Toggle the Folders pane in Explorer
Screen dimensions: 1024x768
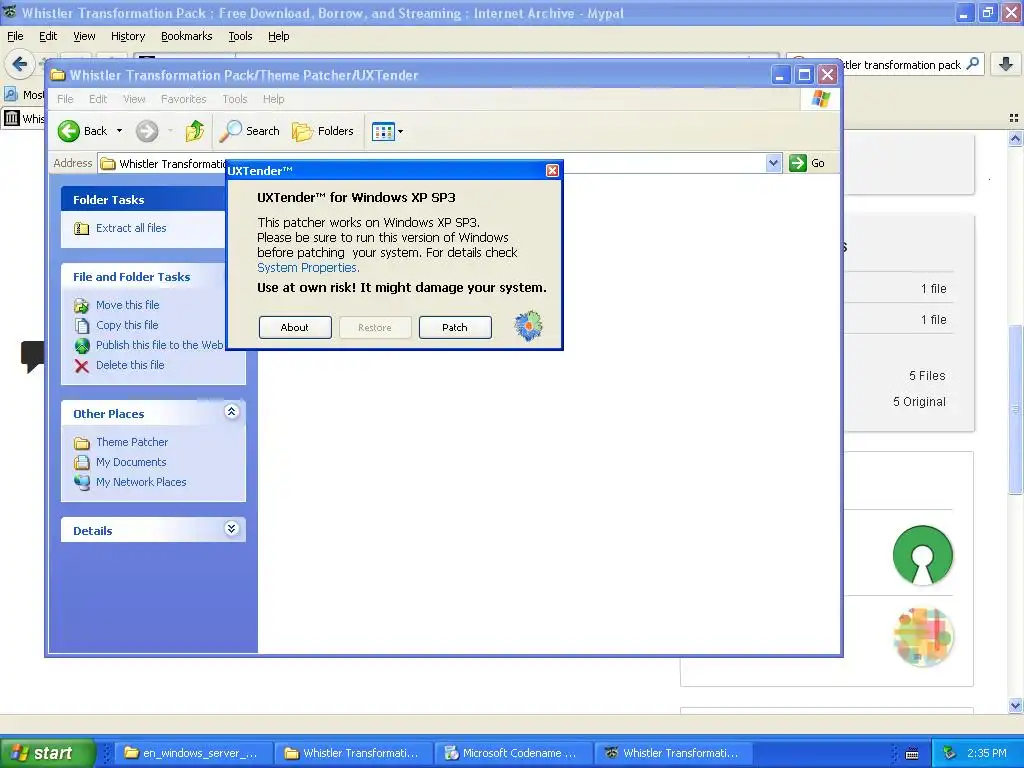tap(323, 131)
